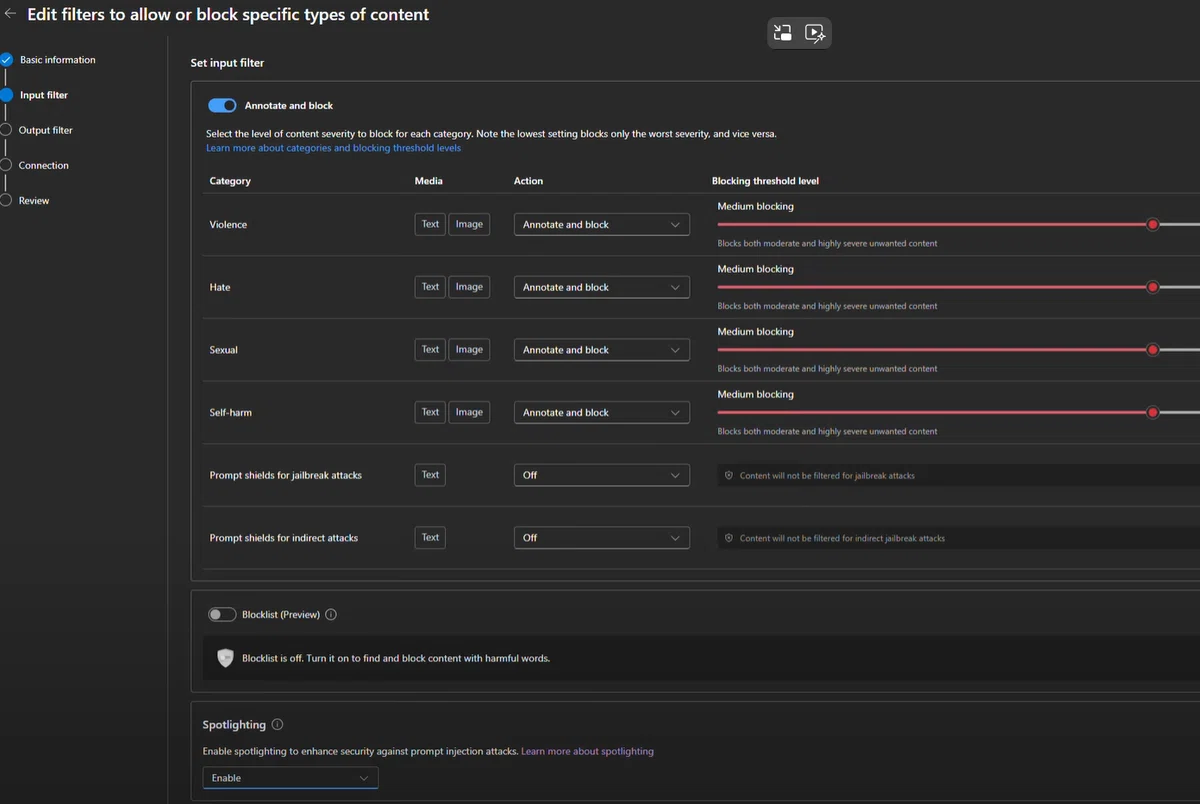This screenshot has height=804, width=1200.
Task: Open the Action dropdown for Self-harm
Action: (602, 412)
